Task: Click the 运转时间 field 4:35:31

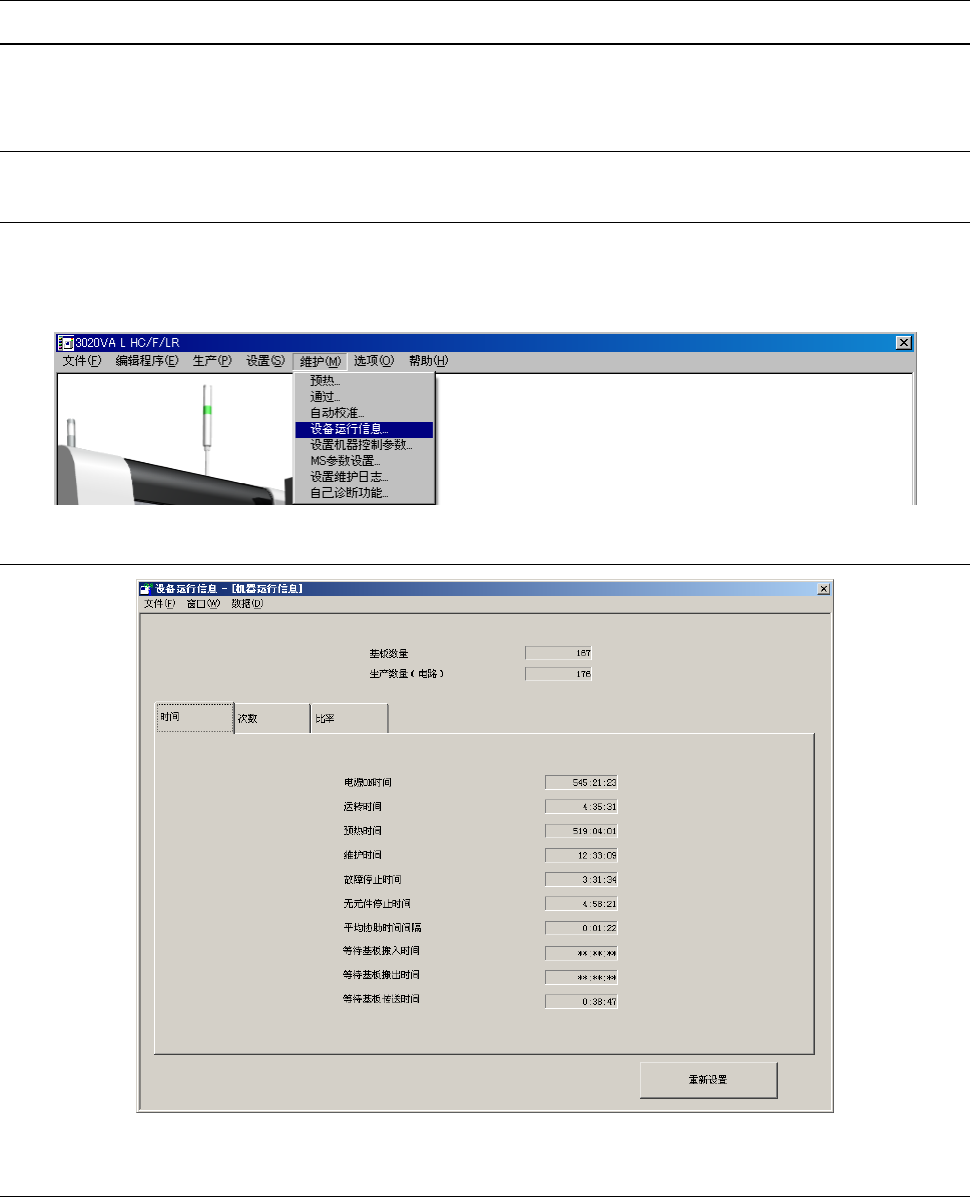Action: coord(582,807)
